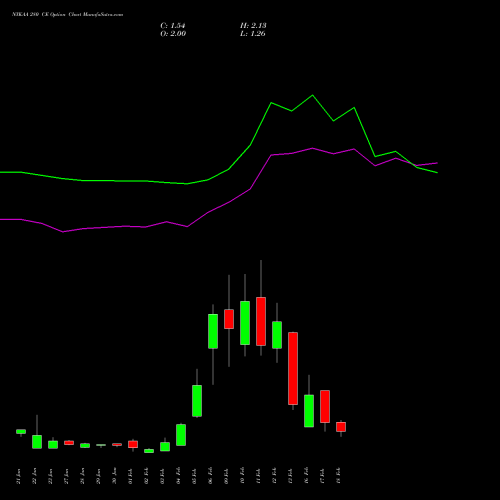Select the close value C: 1.54
The height and width of the screenshot is (500, 500).
click(x=173, y=26)
